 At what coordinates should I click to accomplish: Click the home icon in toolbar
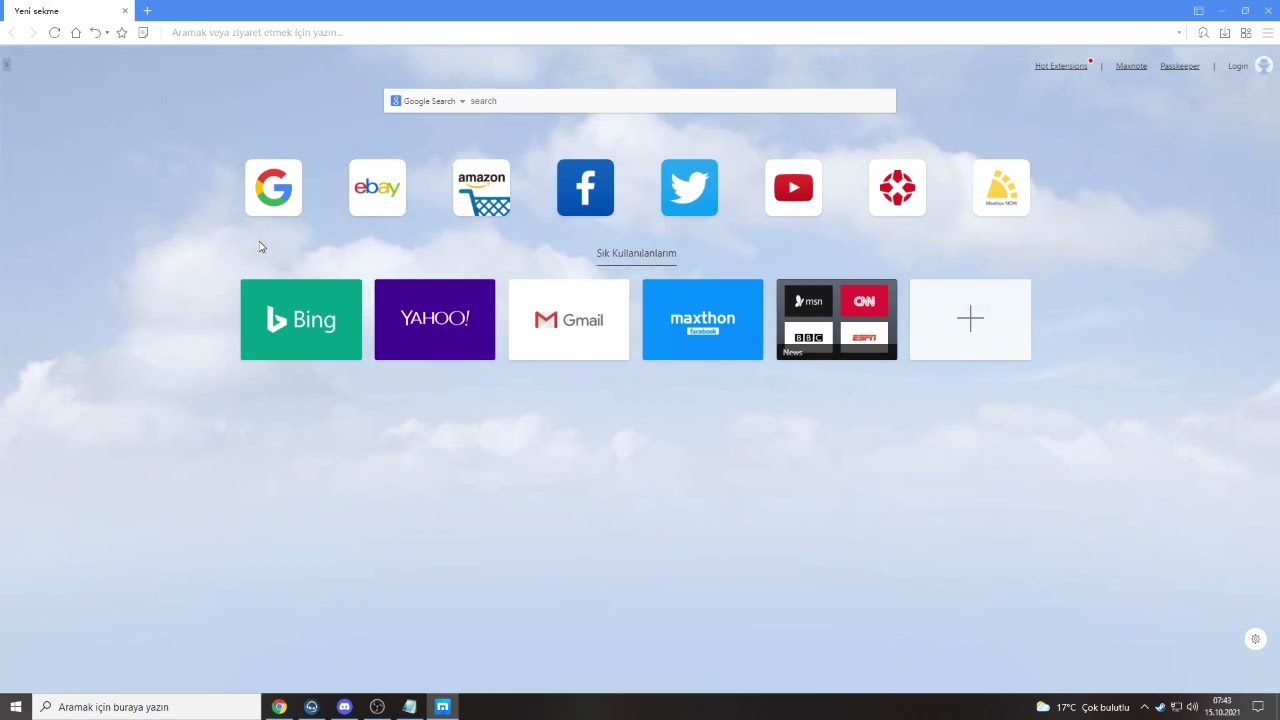[75, 33]
